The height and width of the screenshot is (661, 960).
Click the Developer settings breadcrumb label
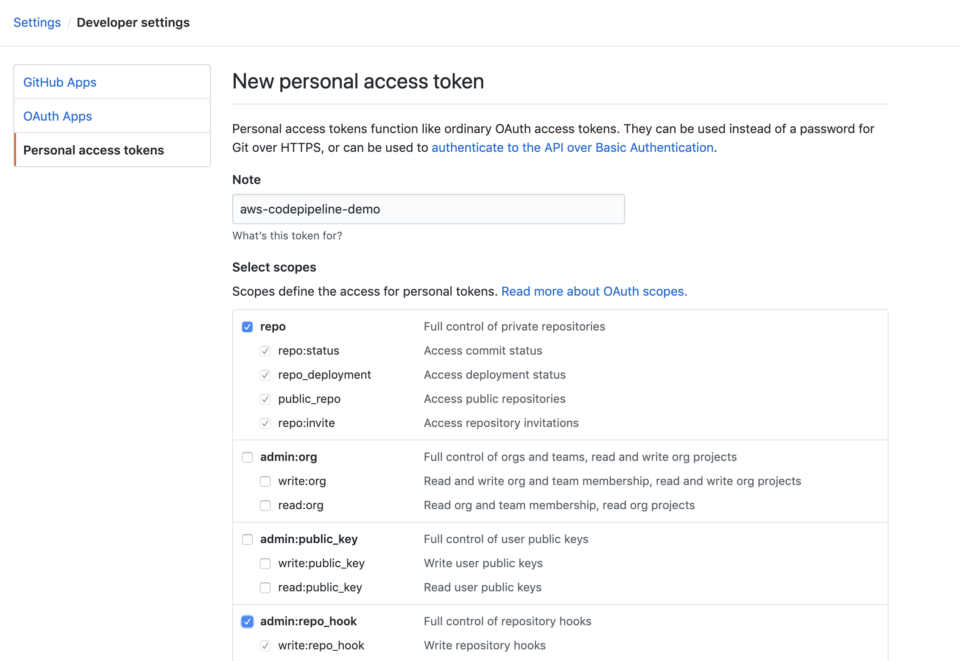coord(133,22)
